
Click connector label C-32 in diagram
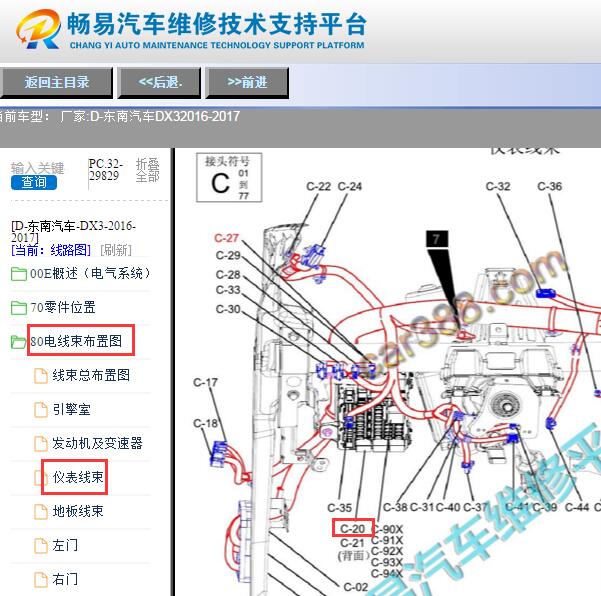click(x=498, y=186)
